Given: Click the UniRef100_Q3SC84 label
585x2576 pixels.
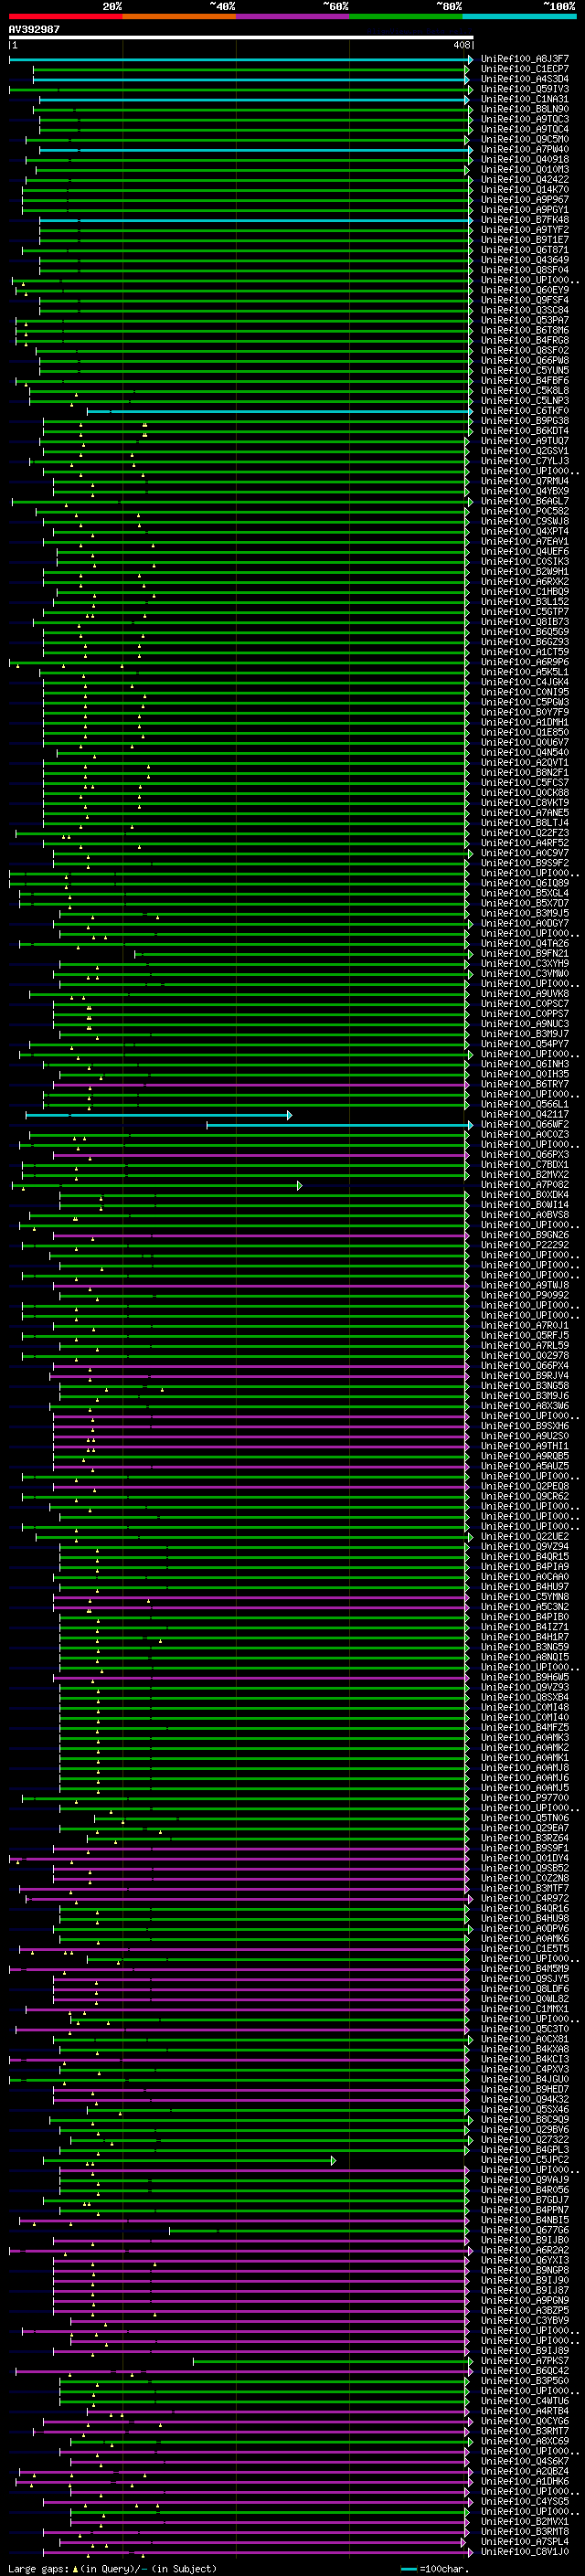Looking at the screenshot, I should coord(525,310).
